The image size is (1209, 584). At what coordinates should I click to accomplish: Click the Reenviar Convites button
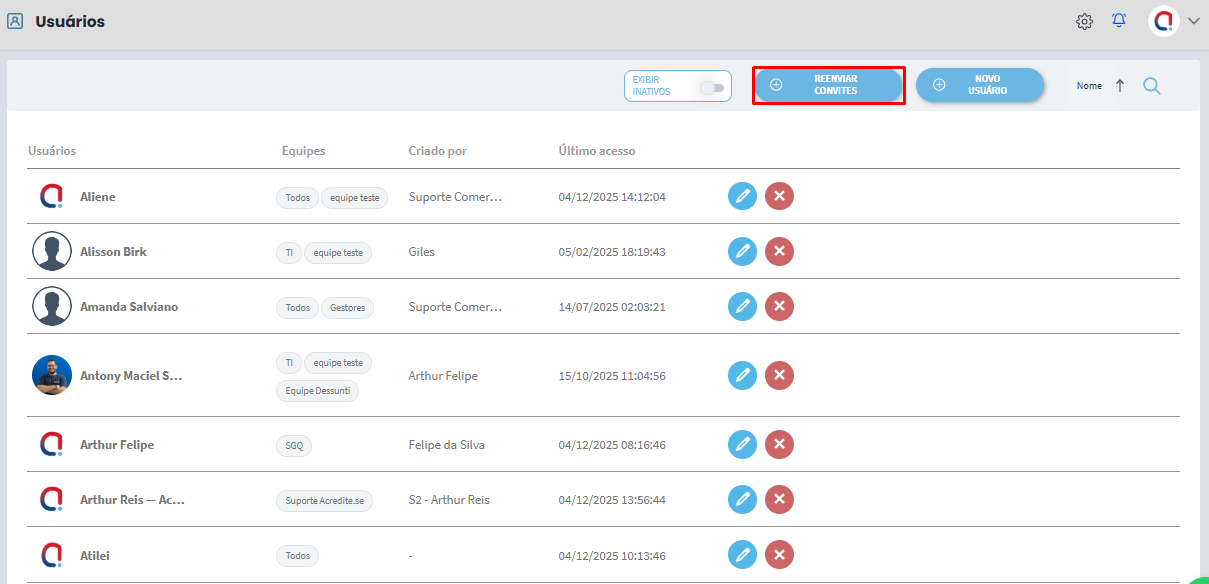[x=828, y=85]
